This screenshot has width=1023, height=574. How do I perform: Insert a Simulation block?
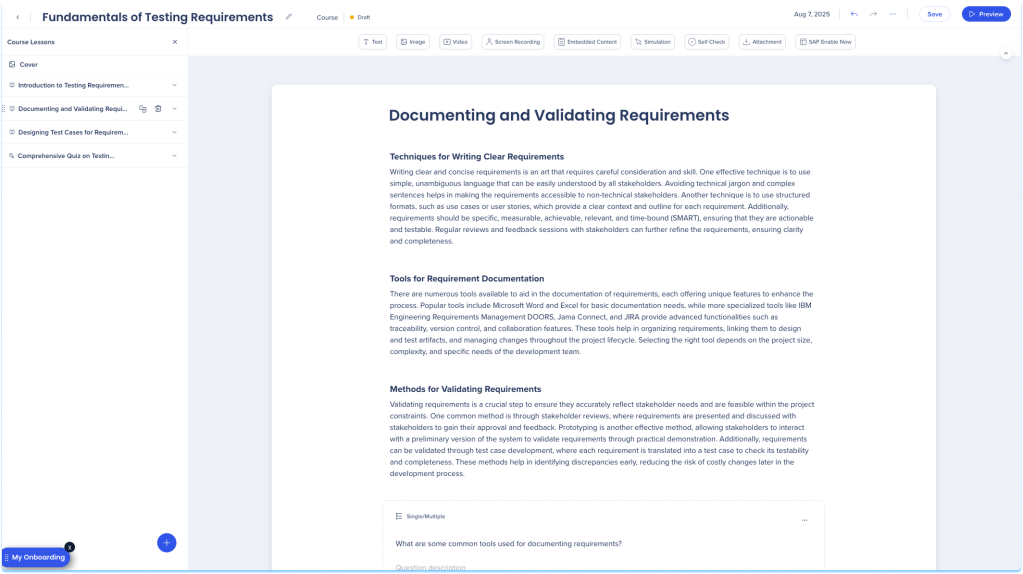click(652, 42)
